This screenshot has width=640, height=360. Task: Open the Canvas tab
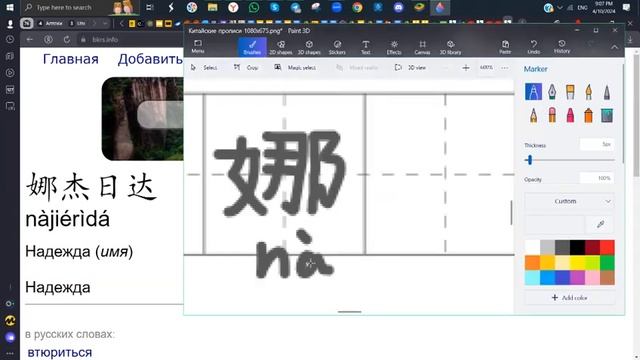tap(422, 47)
